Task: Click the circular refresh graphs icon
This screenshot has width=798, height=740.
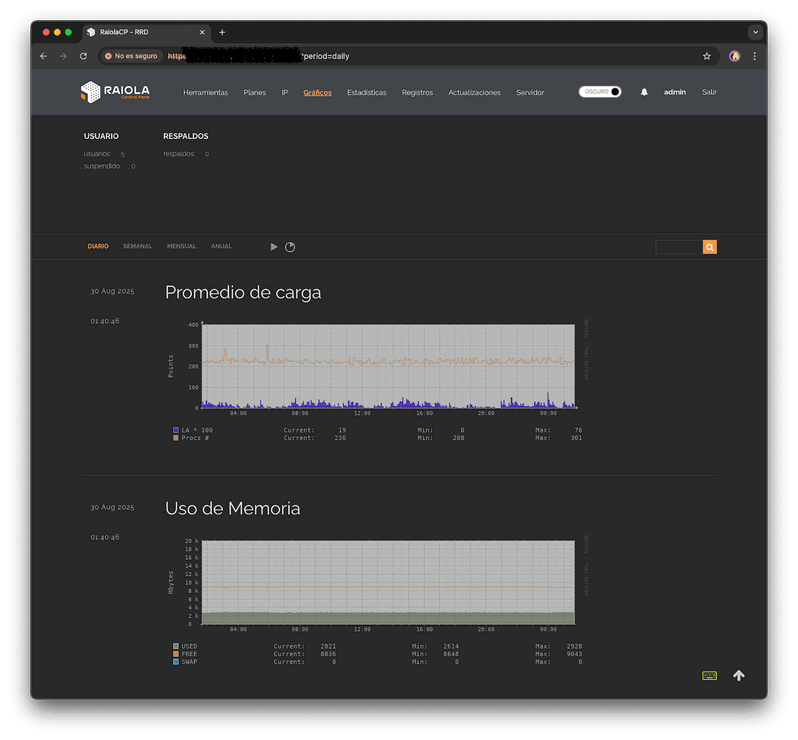Action: coord(290,247)
